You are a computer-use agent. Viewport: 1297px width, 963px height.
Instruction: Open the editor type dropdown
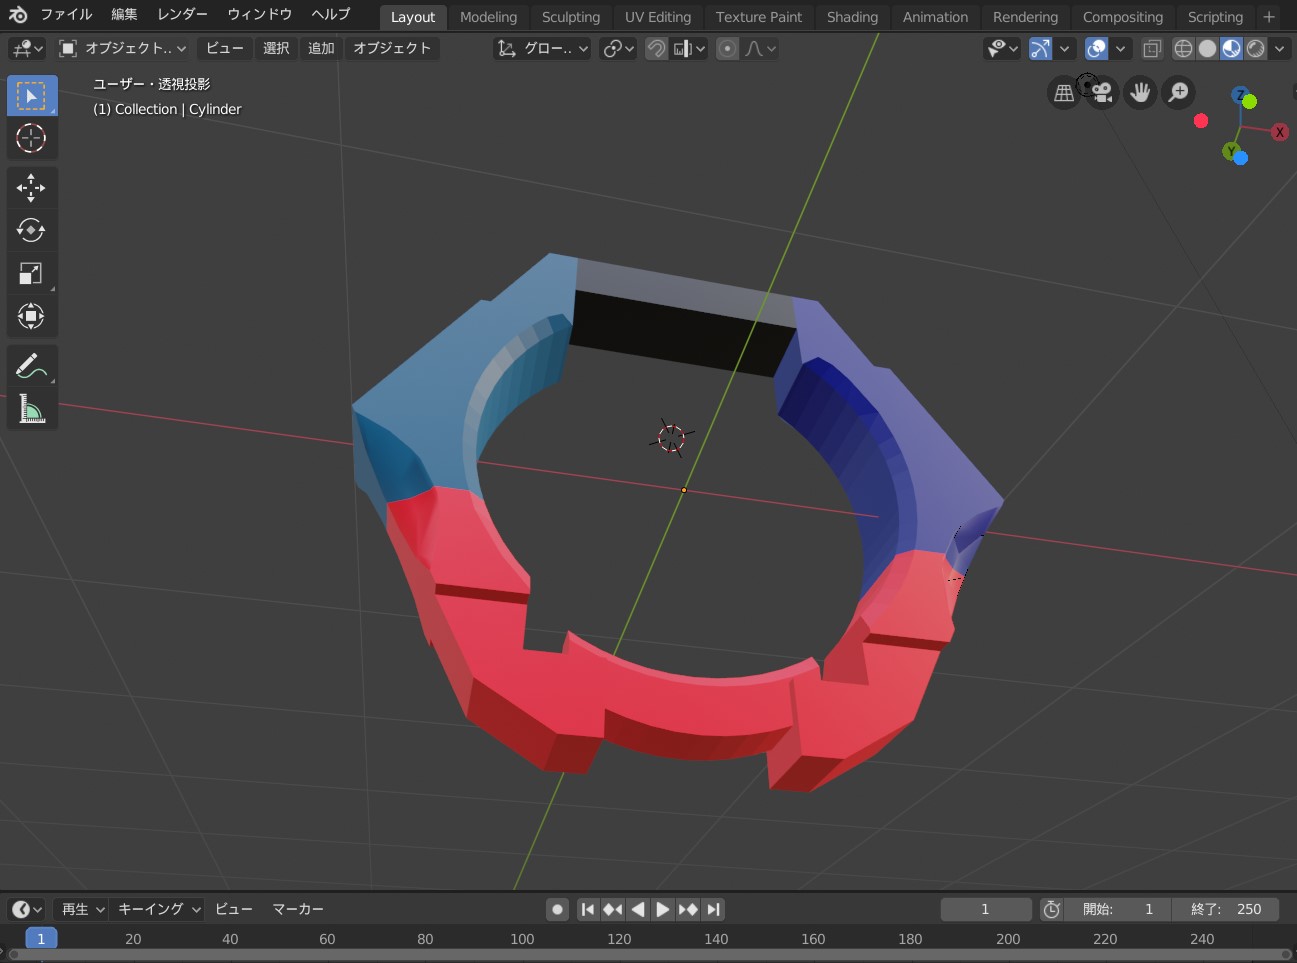pyautogui.click(x=27, y=49)
